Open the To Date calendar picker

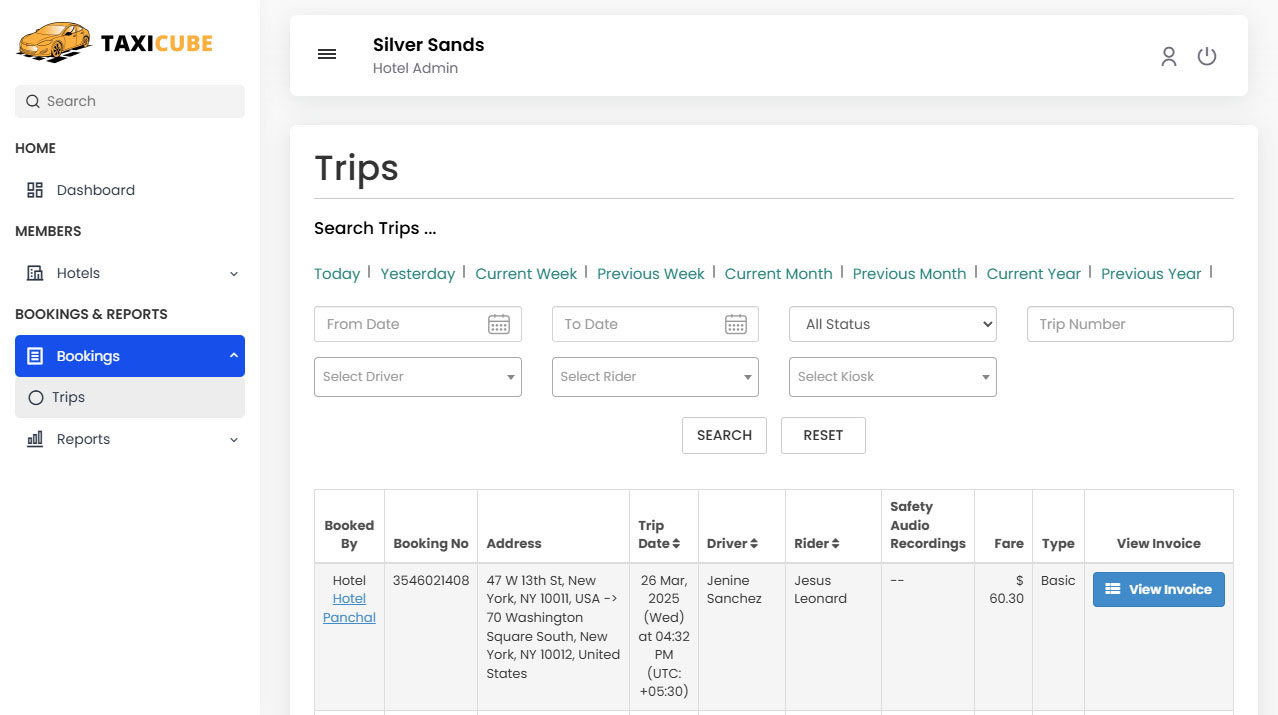pyautogui.click(x=736, y=324)
